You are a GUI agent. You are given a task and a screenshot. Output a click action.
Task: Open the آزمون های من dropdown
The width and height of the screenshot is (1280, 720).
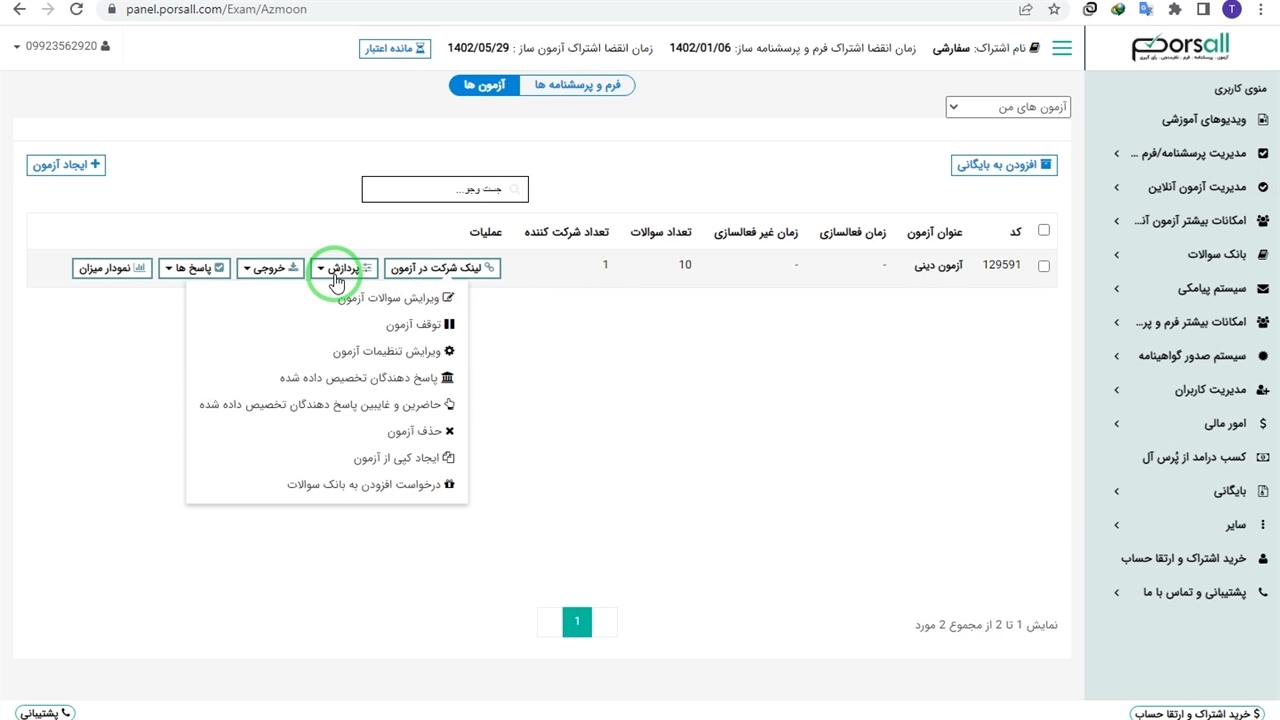coord(1008,107)
